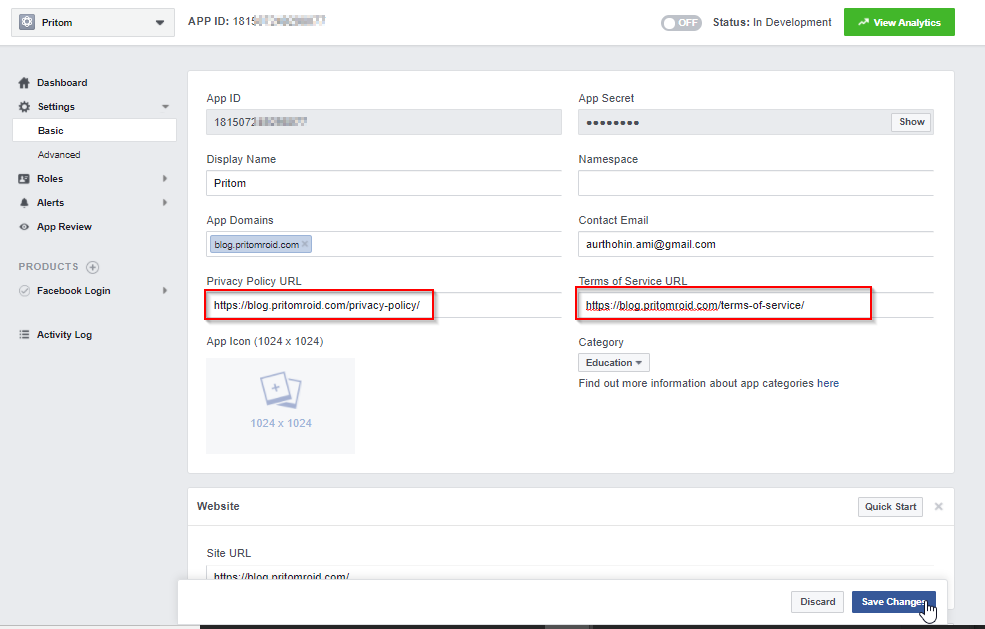Click the Activity Log list icon

coord(24,334)
